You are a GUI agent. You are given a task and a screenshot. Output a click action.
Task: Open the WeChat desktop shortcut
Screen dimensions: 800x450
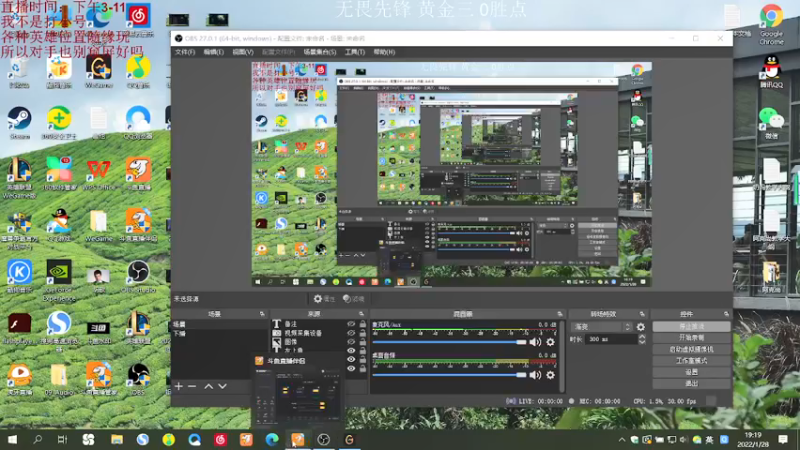771,123
